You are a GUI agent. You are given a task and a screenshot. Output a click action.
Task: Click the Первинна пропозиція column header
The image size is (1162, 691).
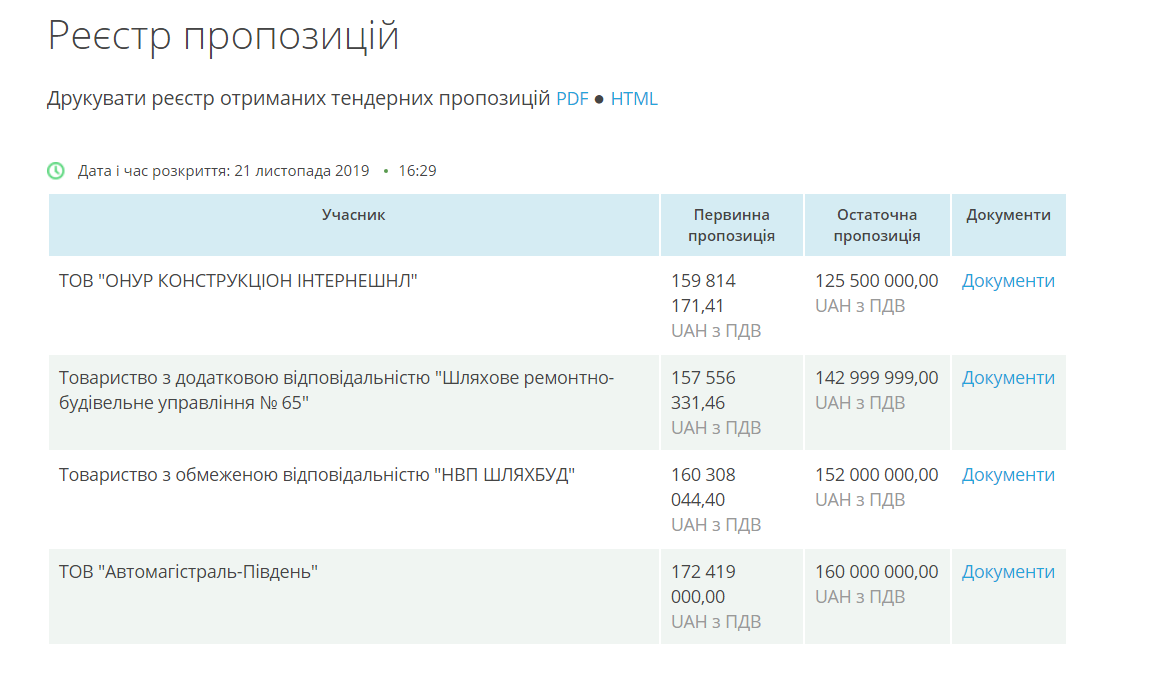pyautogui.click(x=732, y=225)
